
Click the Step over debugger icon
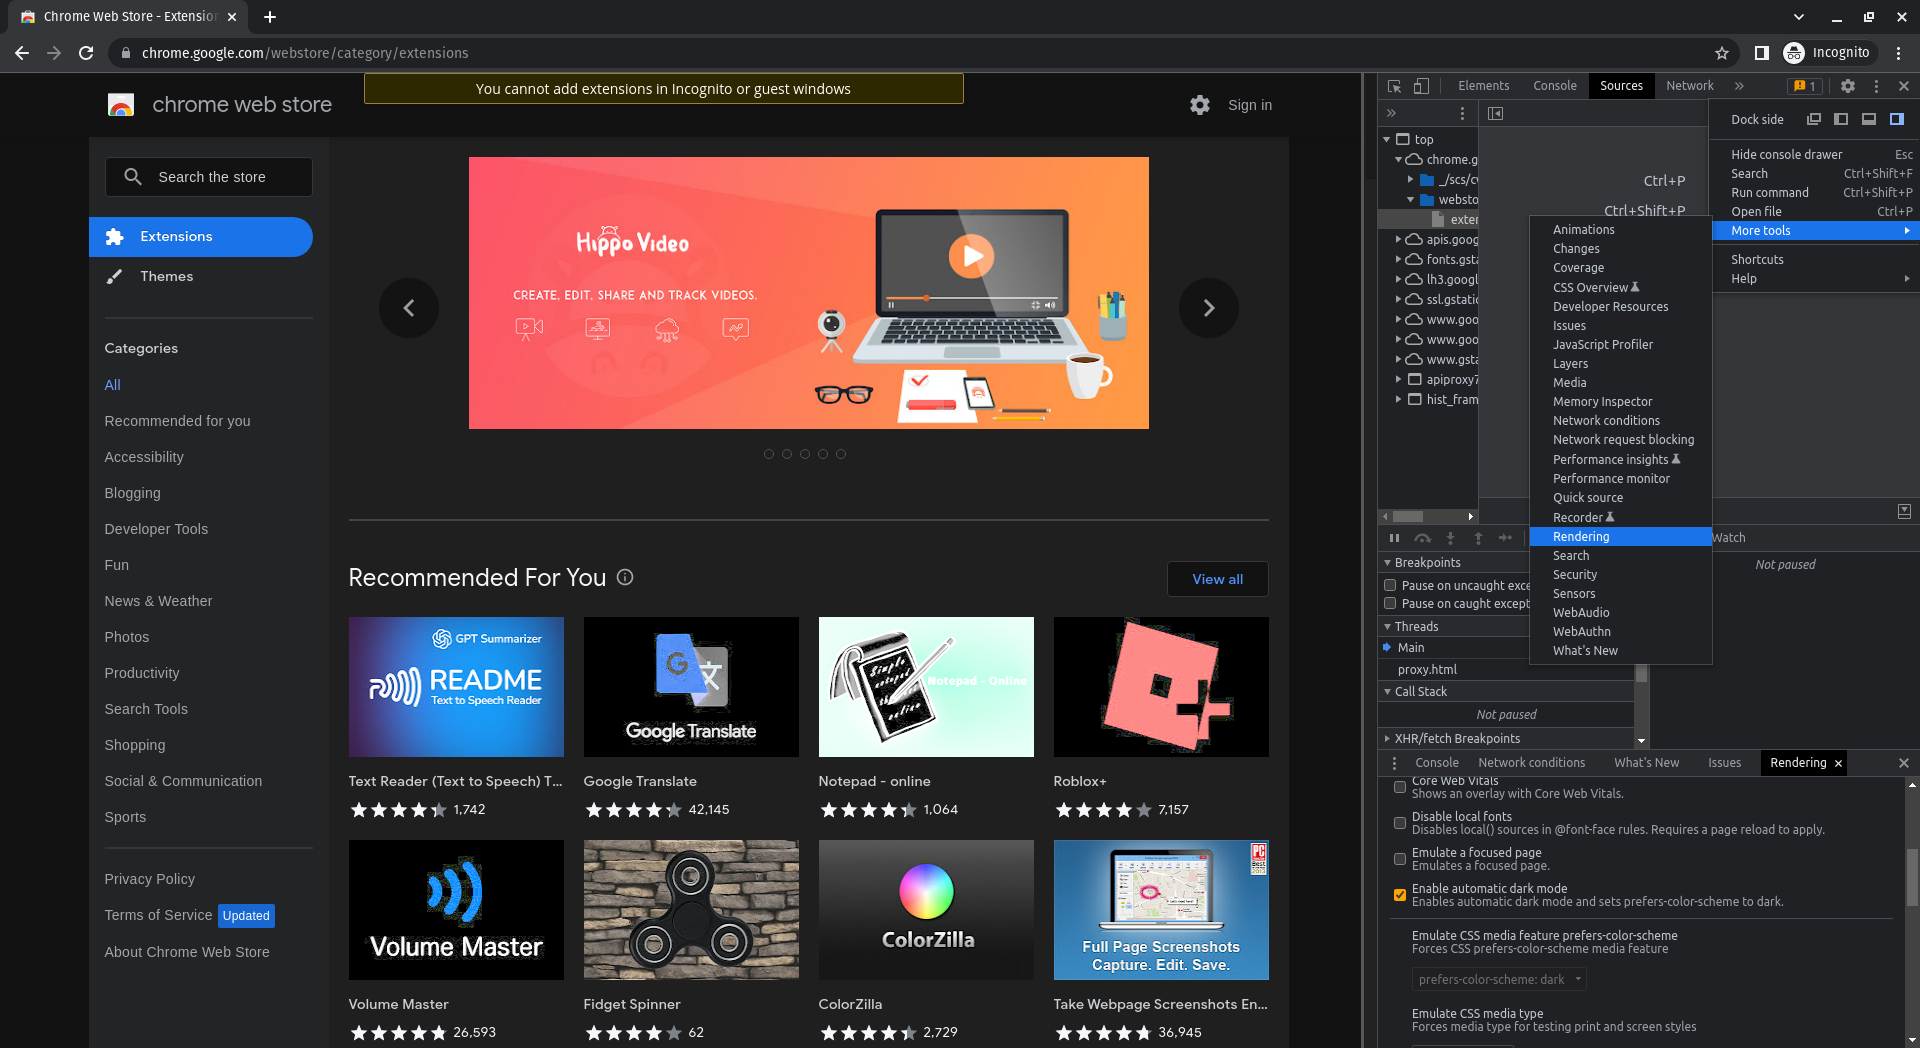pyautogui.click(x=1422, y=538)
